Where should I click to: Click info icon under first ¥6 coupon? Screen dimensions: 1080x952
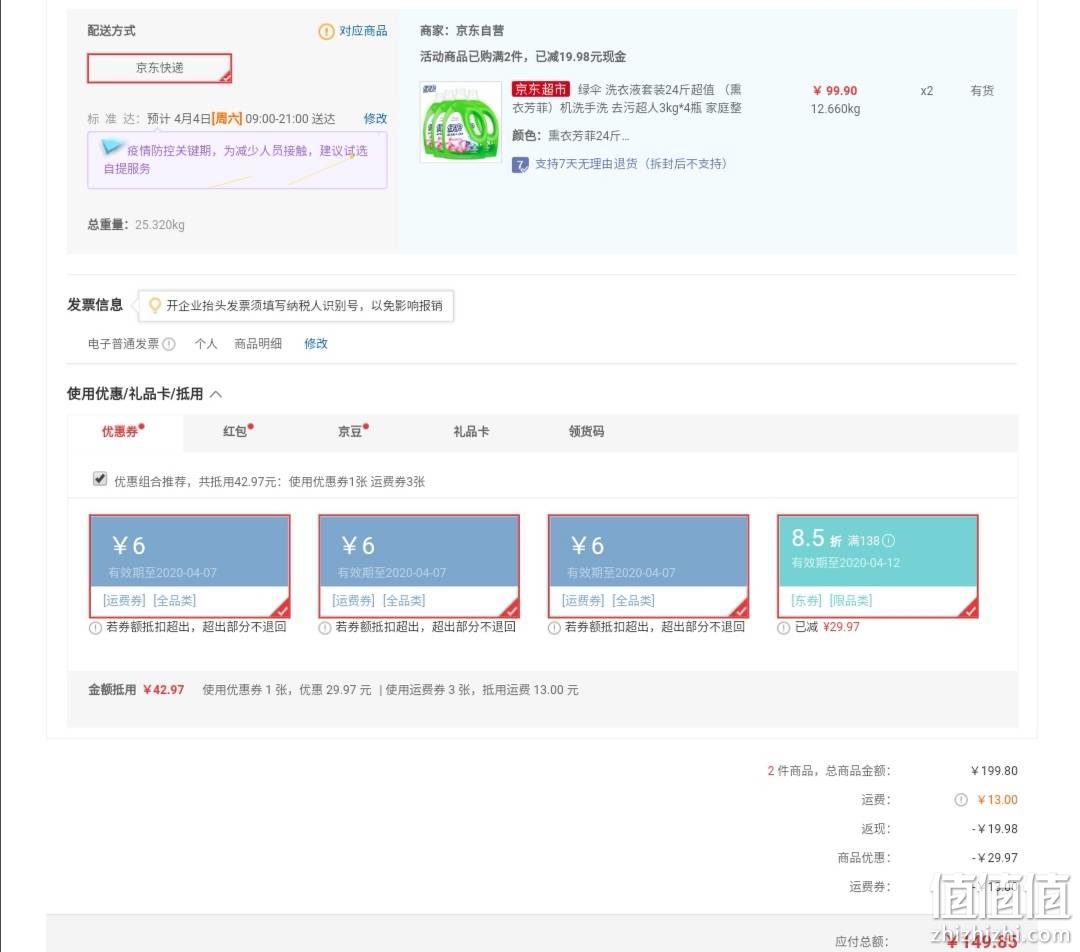click(x=96, y=628)
